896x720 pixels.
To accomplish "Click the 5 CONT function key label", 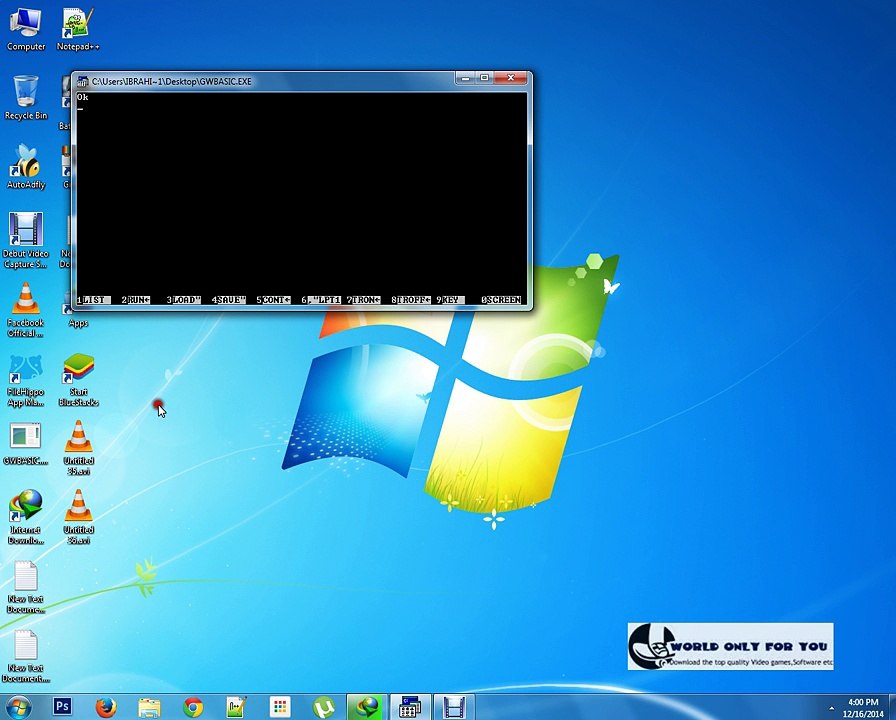I will 273,299.
